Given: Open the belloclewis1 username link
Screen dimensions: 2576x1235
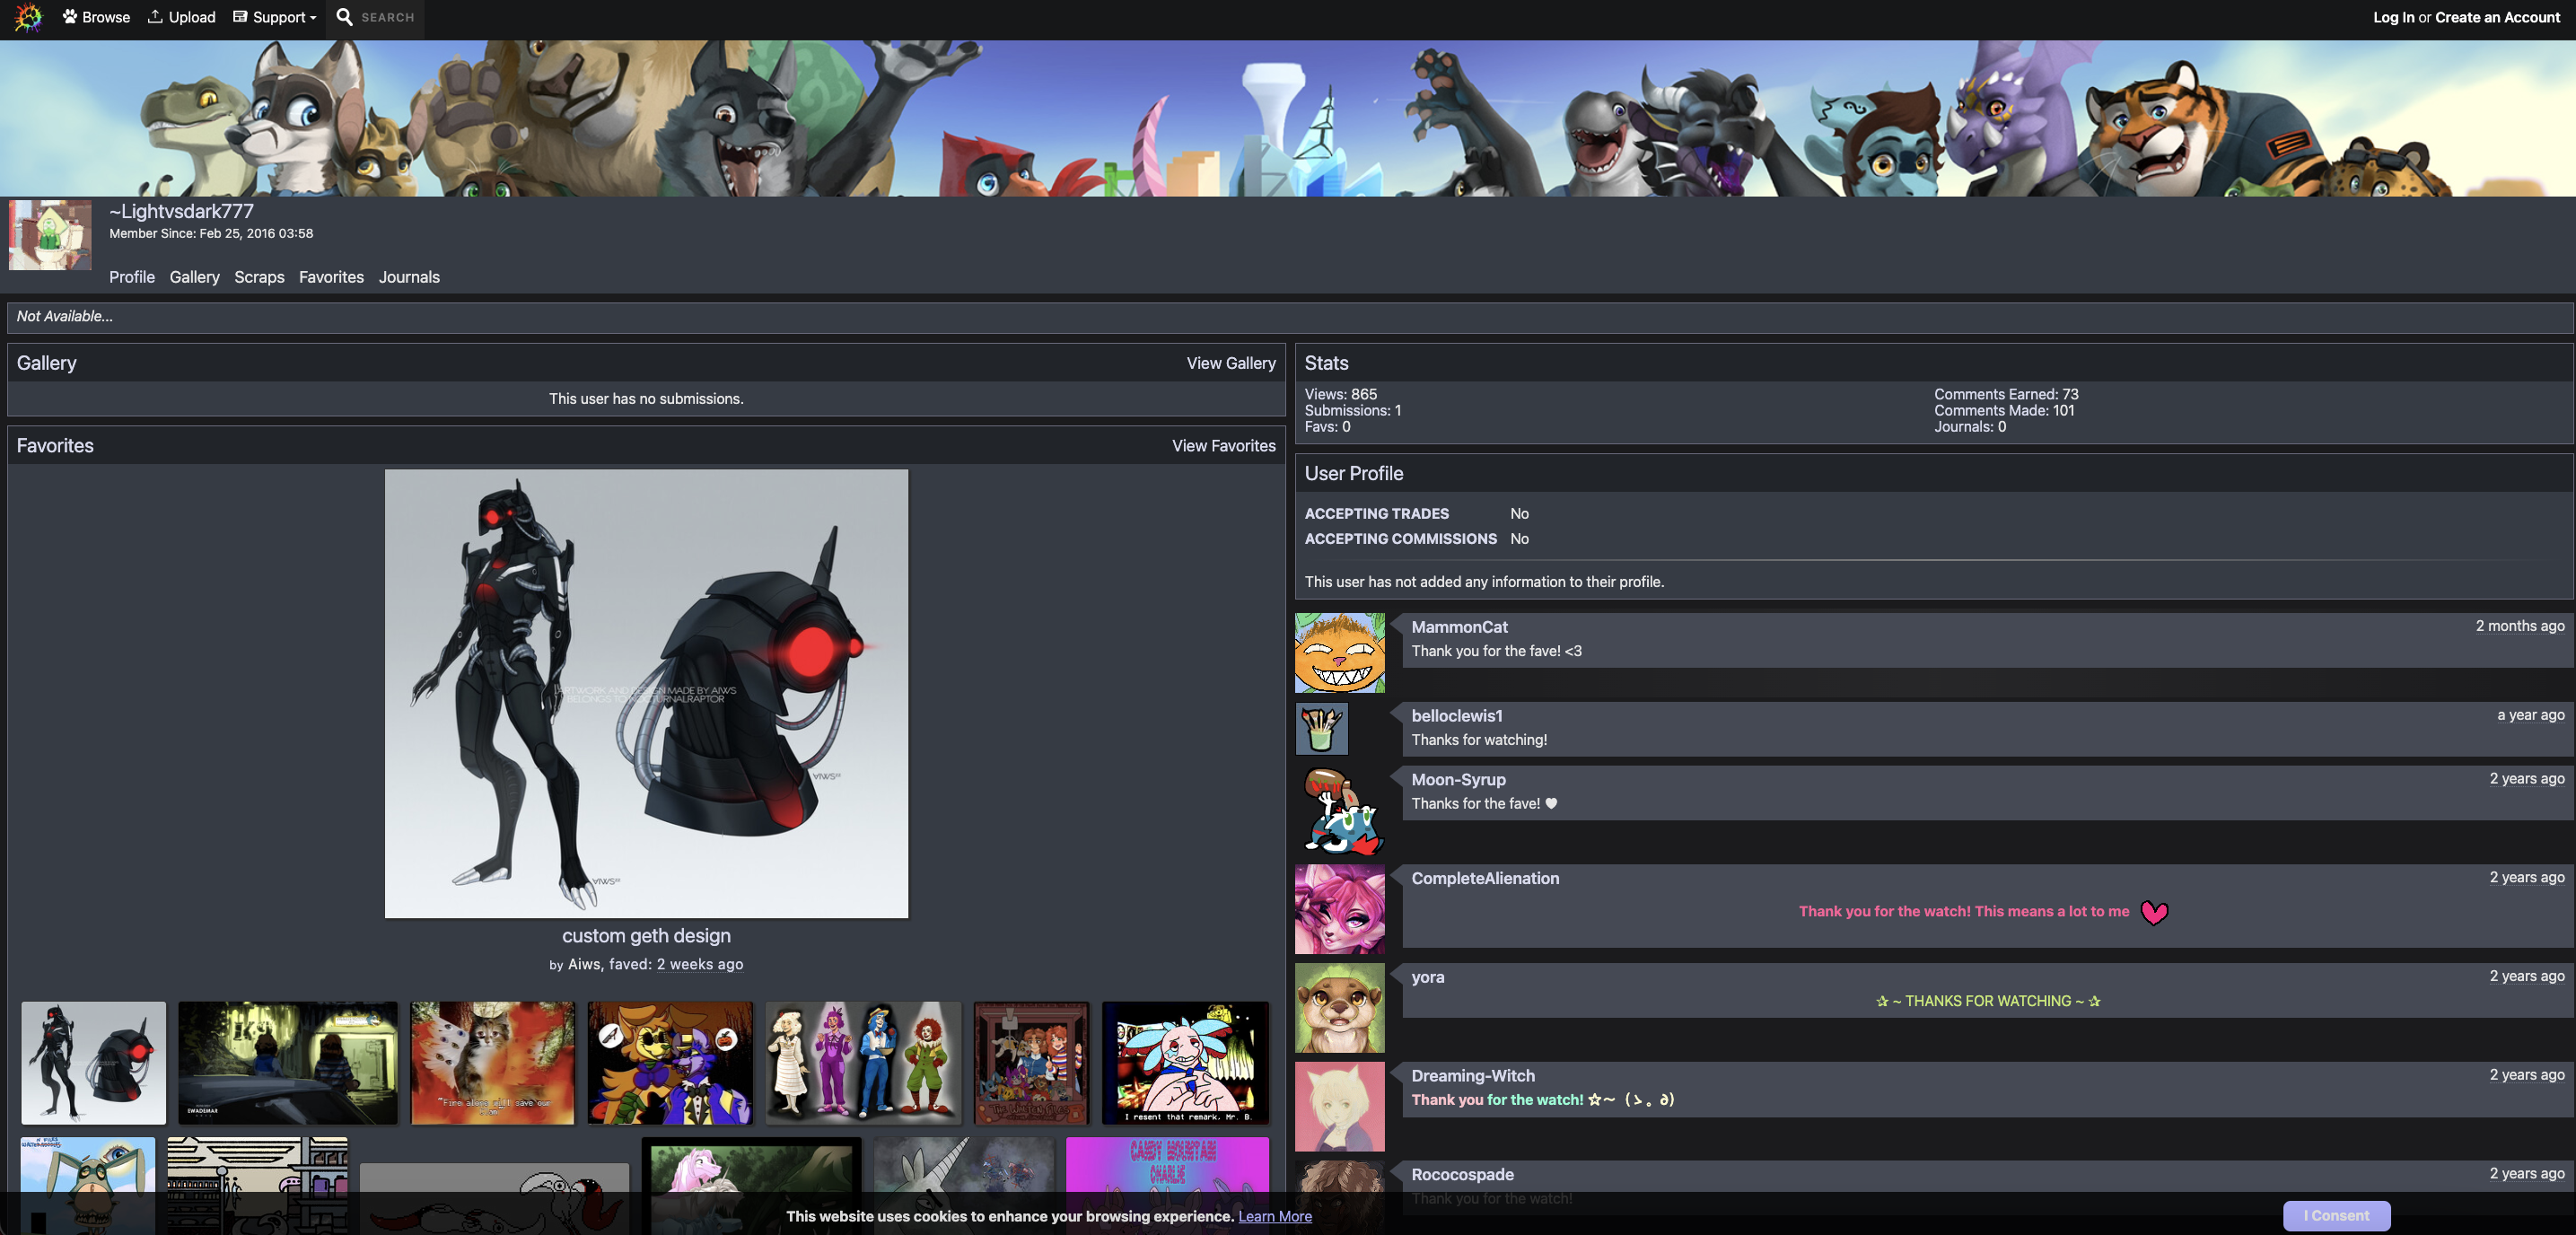Looking at the screenshot, I should [x=1456, y=716].
